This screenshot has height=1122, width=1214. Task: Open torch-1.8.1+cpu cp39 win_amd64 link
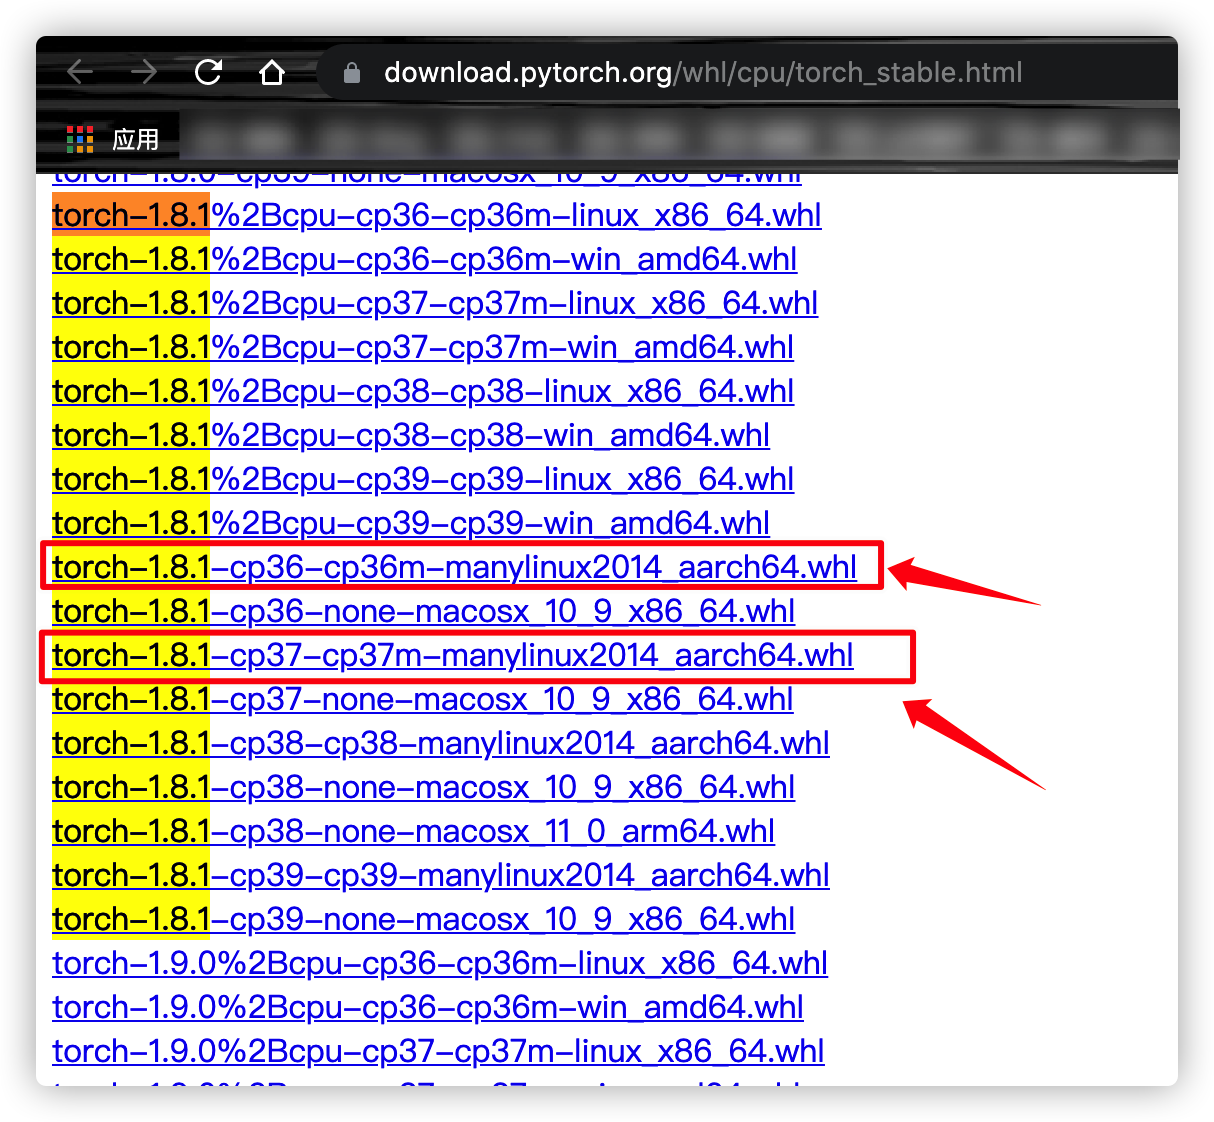pyautogui.click(x=411, y=523)
